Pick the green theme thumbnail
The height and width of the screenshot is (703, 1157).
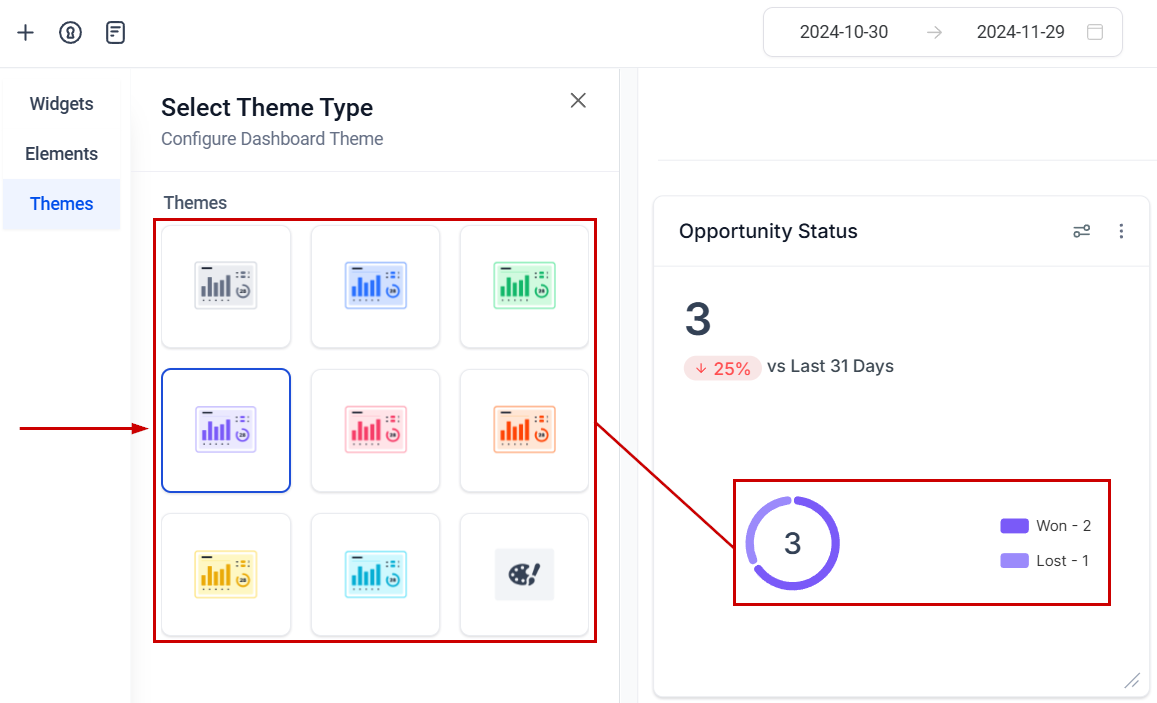pyautogui.click(x=524, y=286)
